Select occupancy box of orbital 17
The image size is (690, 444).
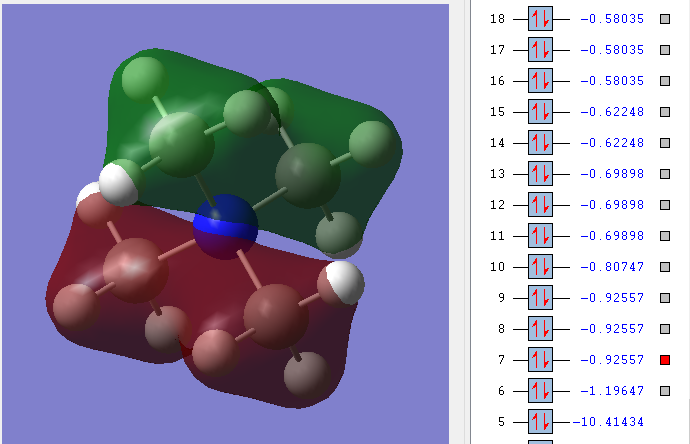(x=540, y=50)
